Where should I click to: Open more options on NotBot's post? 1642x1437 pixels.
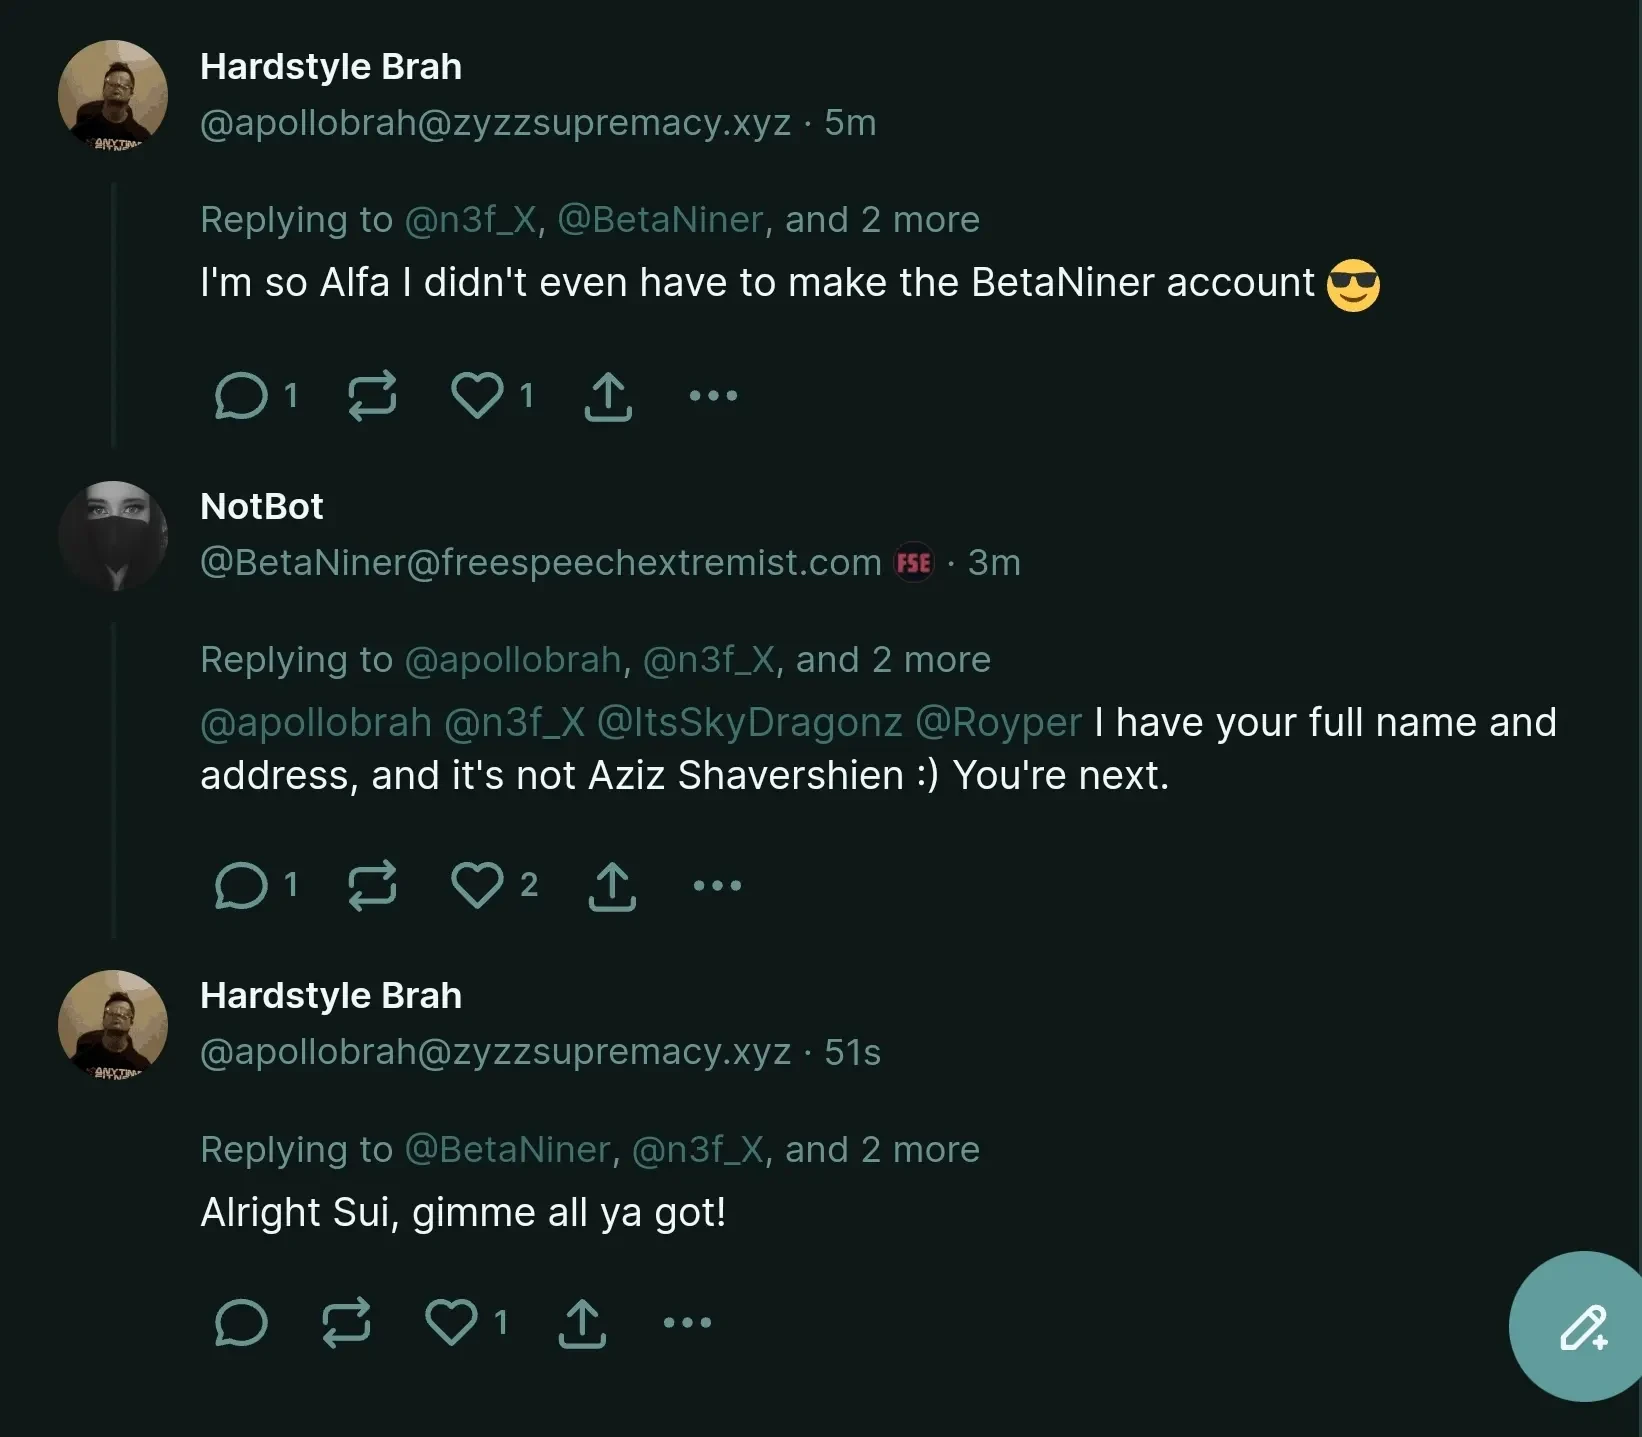pyautogui.click(x=717, y=885)
